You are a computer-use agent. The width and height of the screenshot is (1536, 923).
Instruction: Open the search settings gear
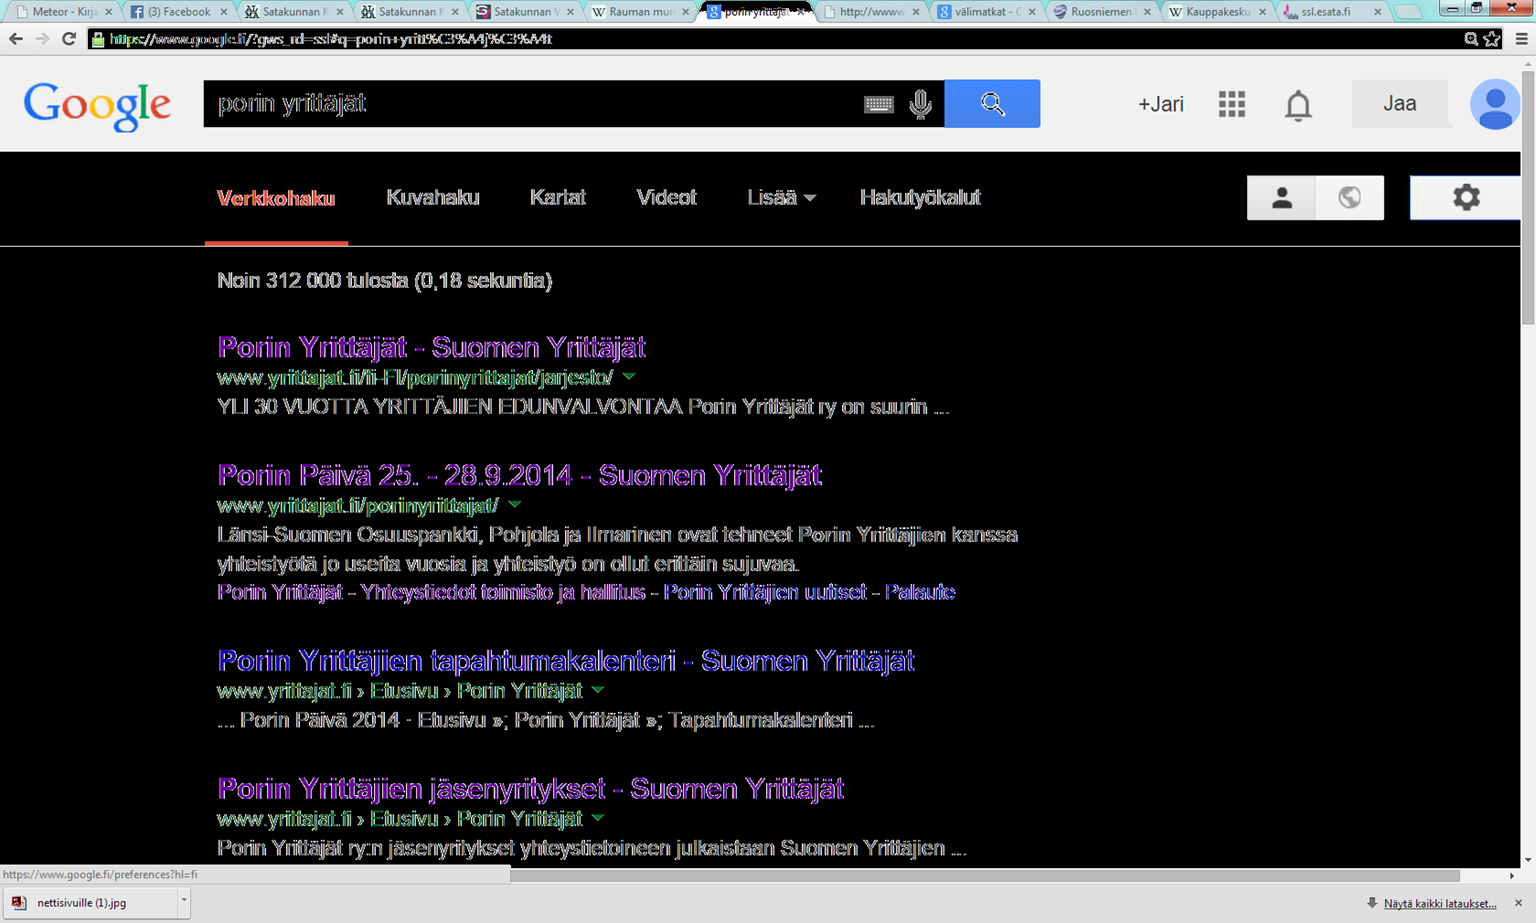1465,197
